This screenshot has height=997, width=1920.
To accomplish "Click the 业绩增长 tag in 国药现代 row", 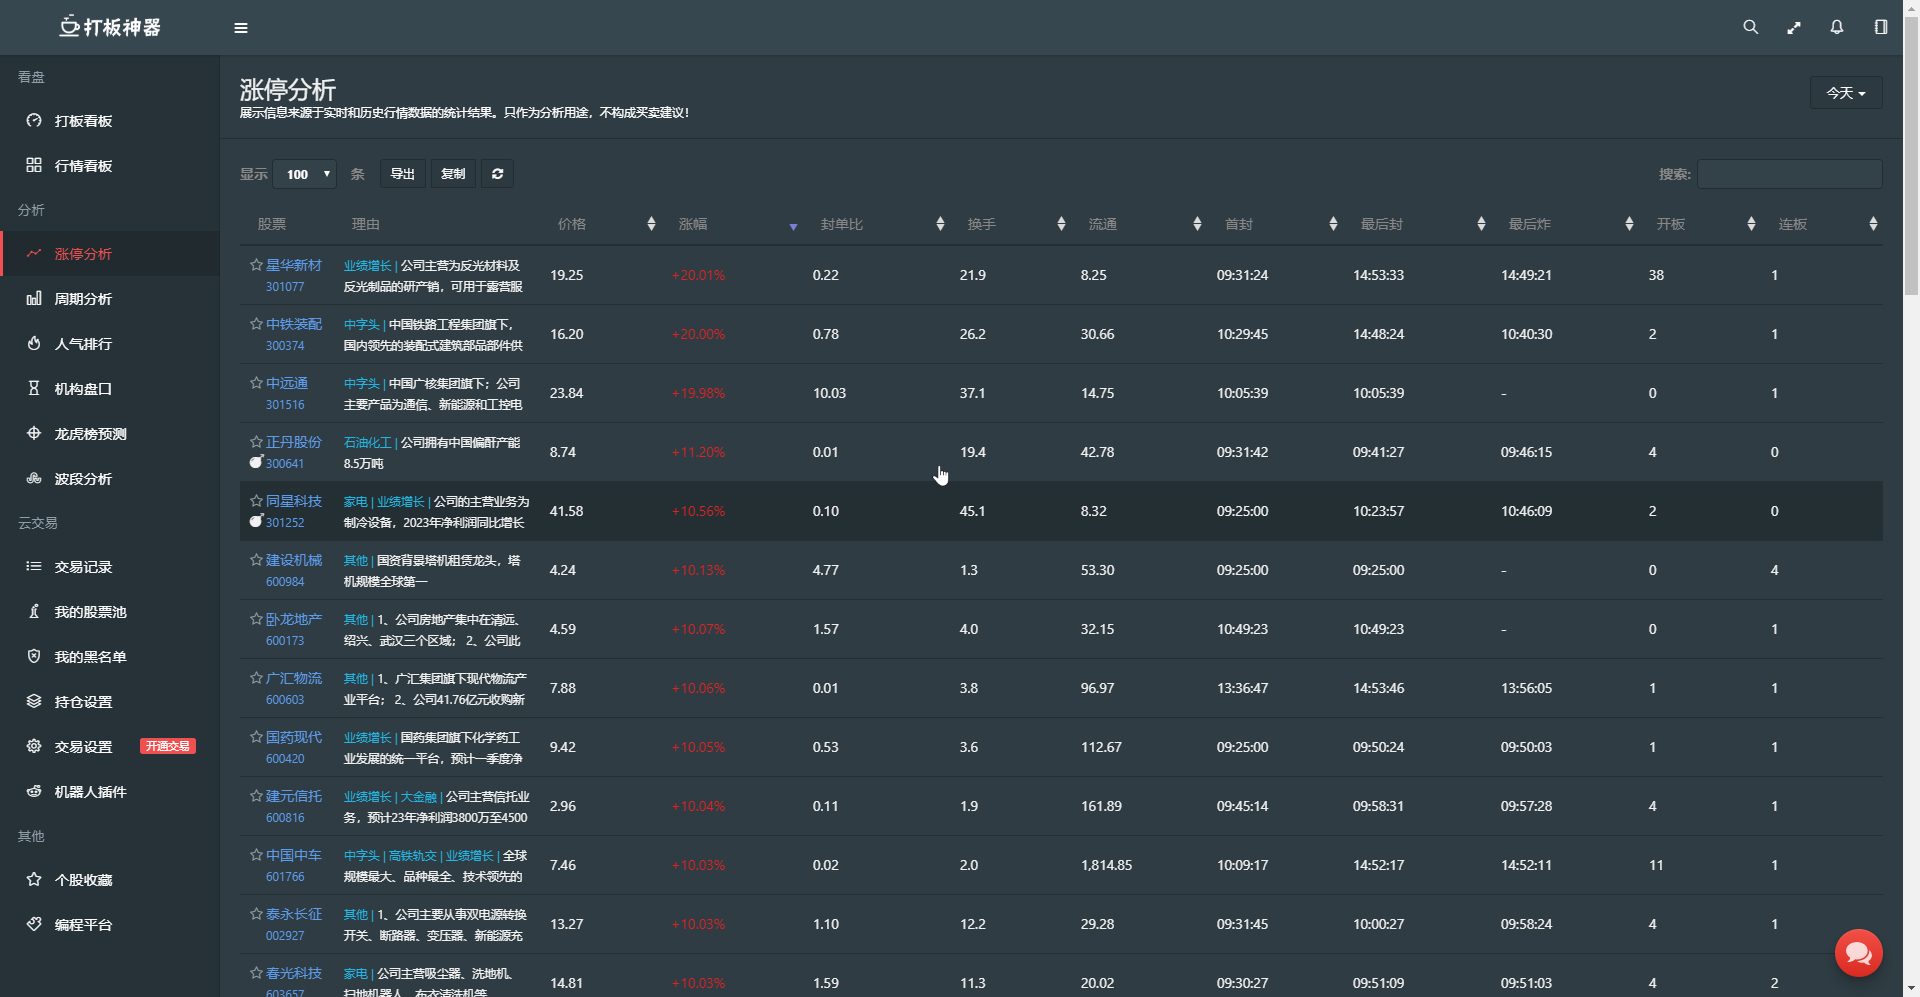I will pos(367,738).
